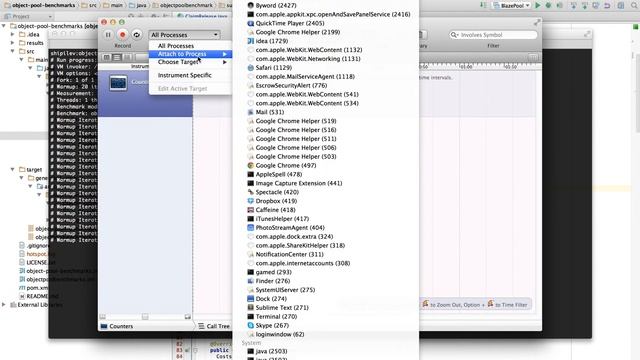
Task: Open the All Processes target dropdown
Action: 184,35
